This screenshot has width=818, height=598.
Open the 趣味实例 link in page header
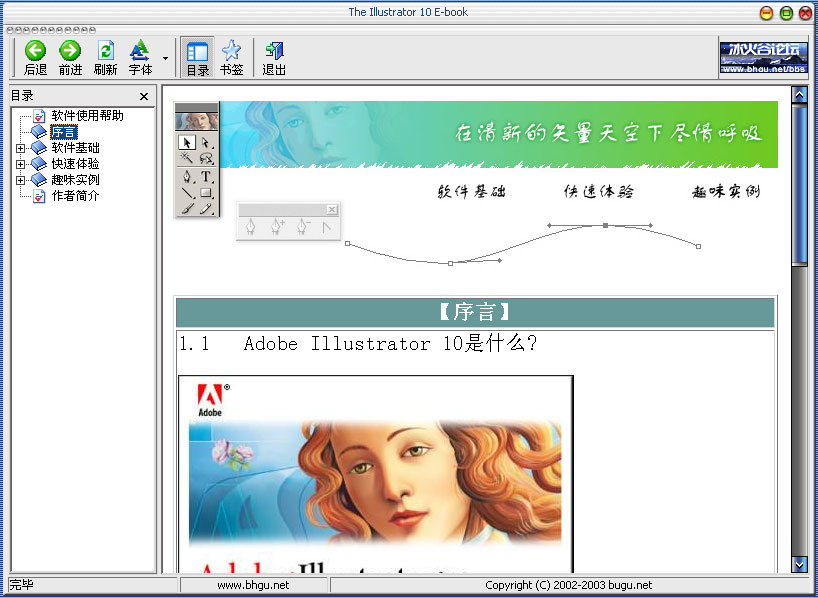click(726, 192)
